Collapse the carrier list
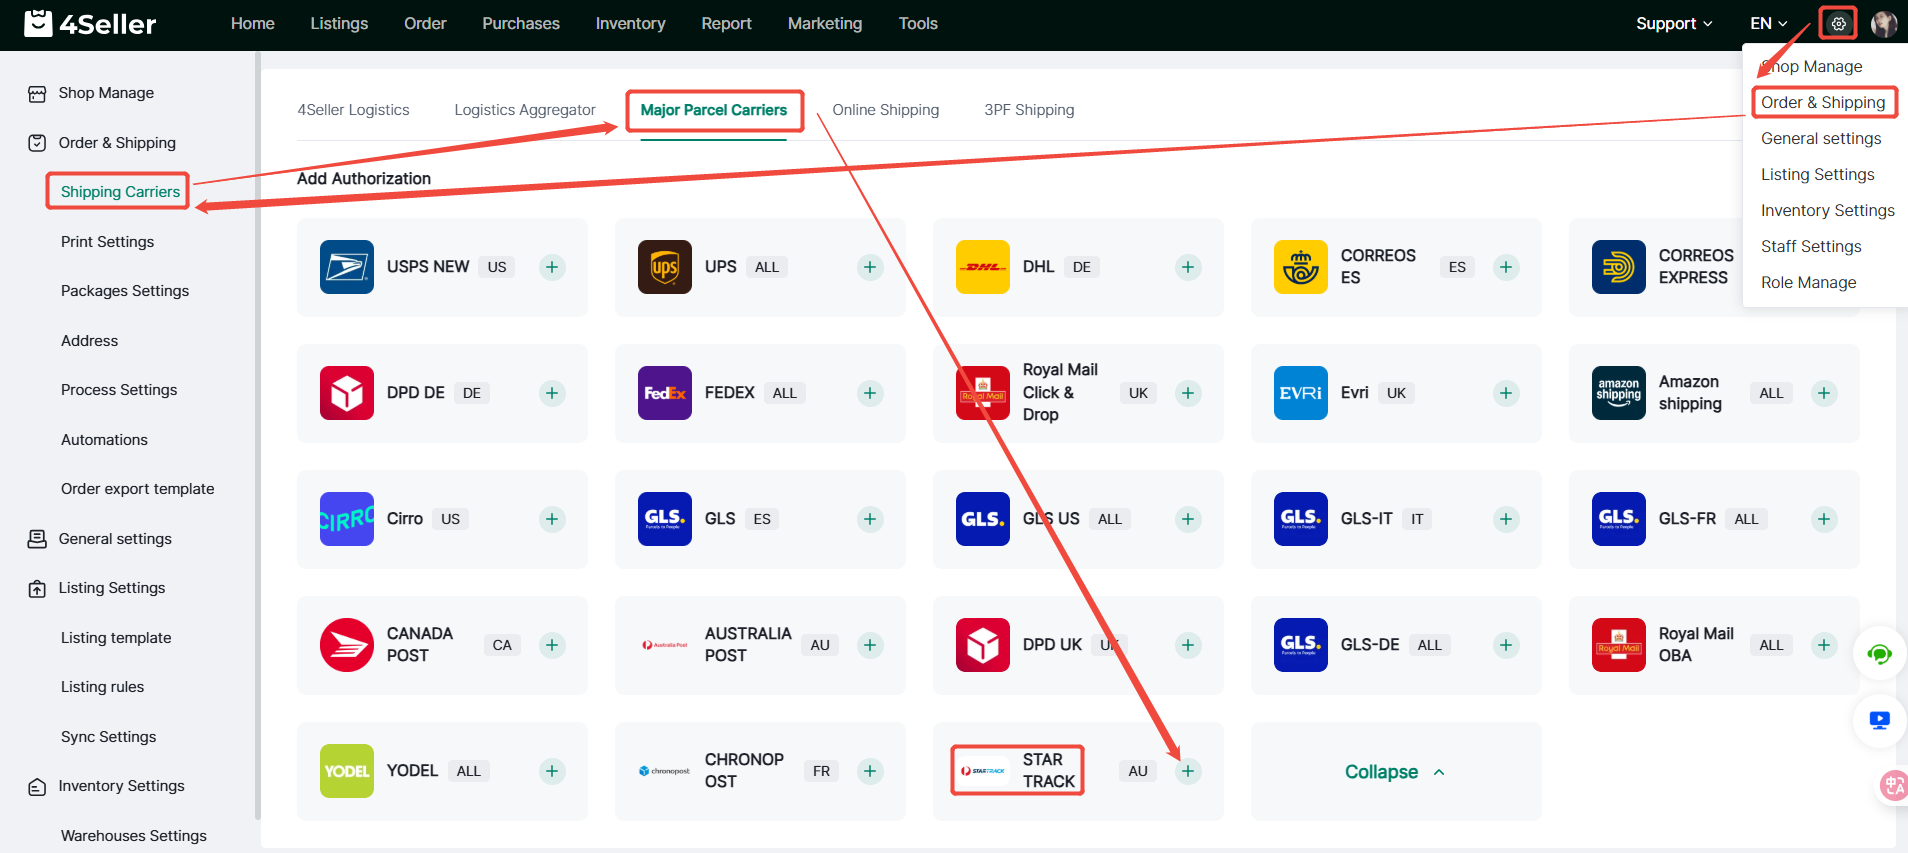 (x=1395, y=772)
